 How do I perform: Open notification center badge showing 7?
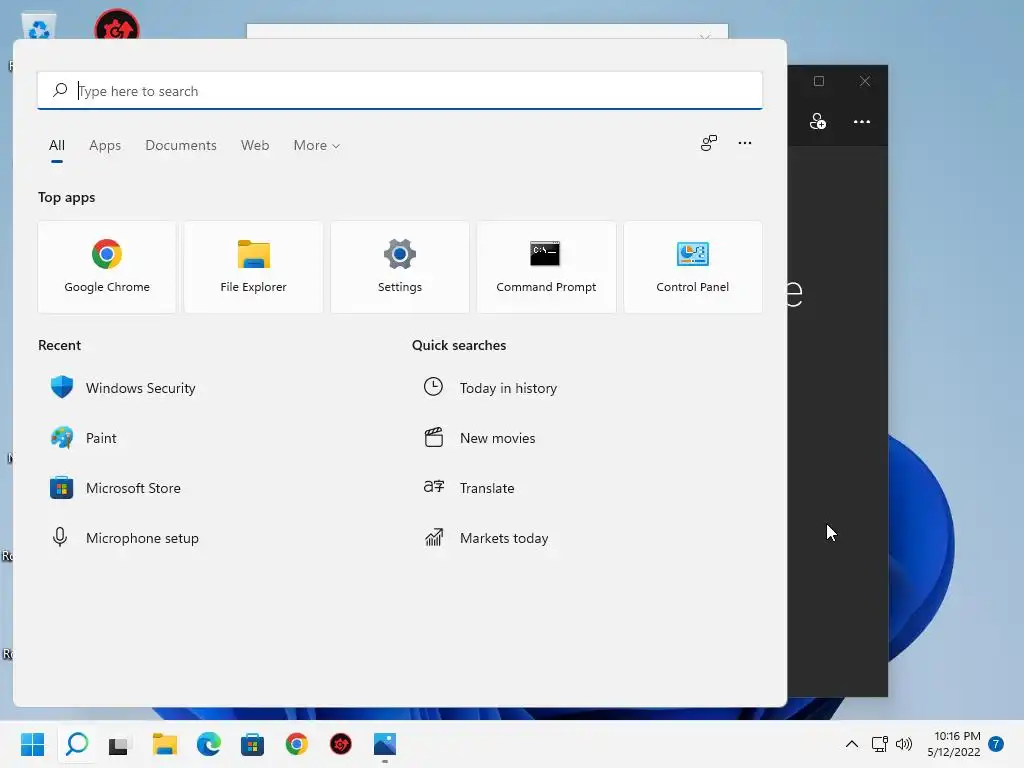point(996,744)
